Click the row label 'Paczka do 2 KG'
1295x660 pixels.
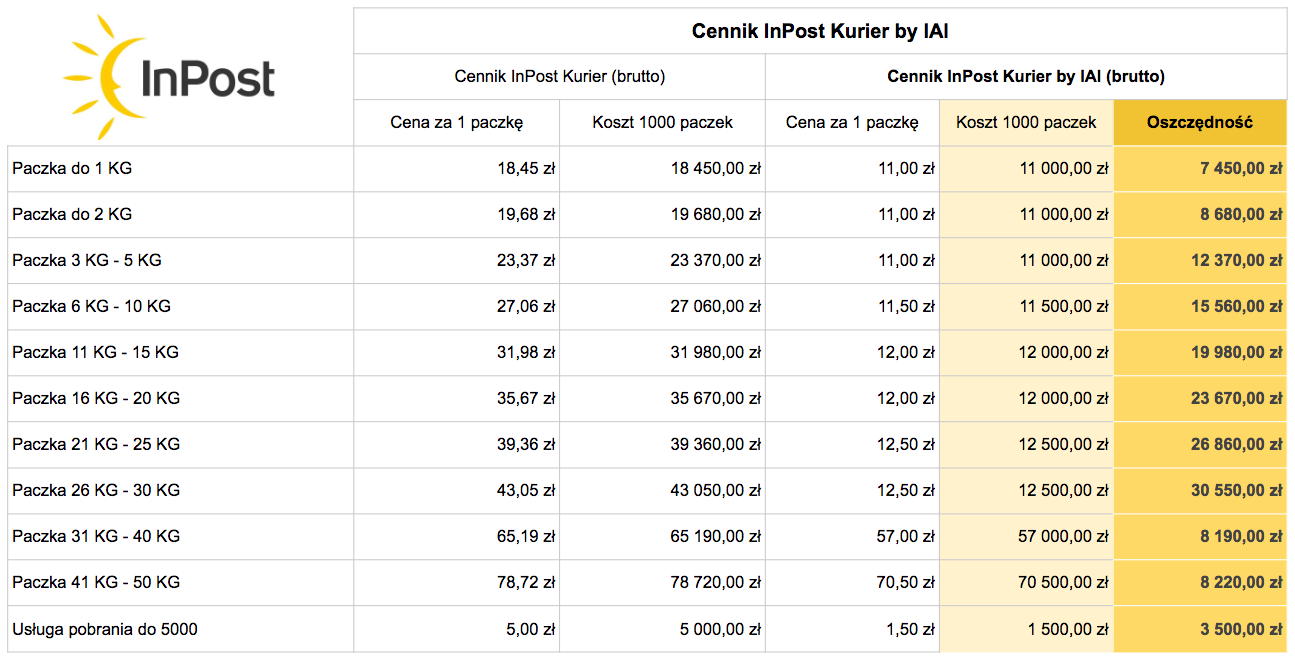point(72,215)
